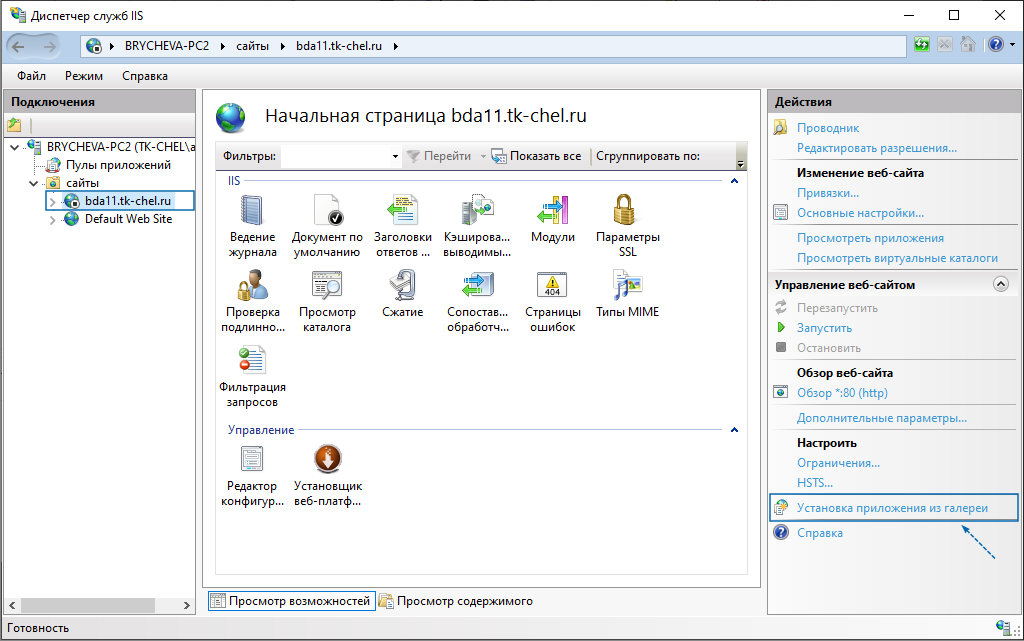1024x641 pixels.
Task: Open the Ведение журнала logging feature
Action: pos(252,226)
